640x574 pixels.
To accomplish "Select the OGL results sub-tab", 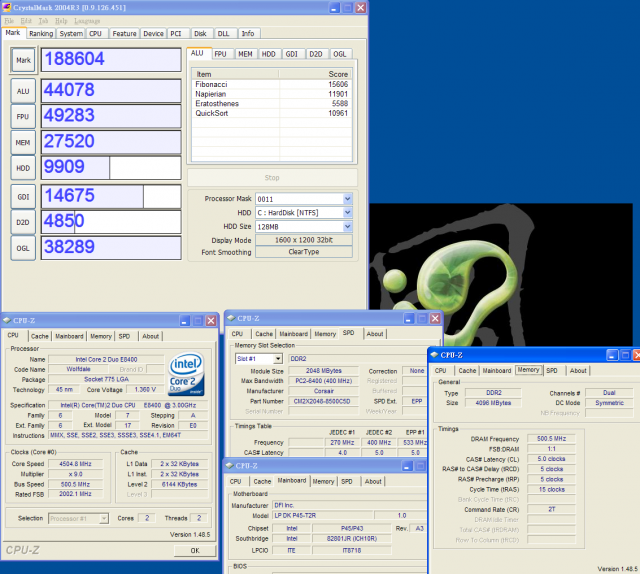I will tap(340, 54).
